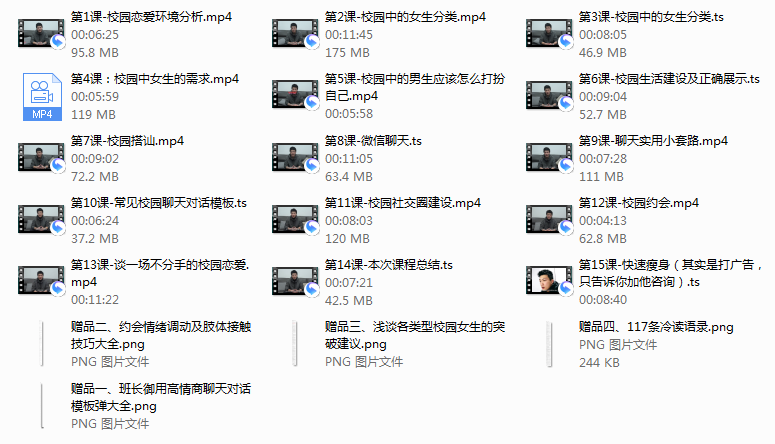Select face thumbnail of 第15课-快速瘦身 video
The image size is (775, 444).
[x=550, y=281]
